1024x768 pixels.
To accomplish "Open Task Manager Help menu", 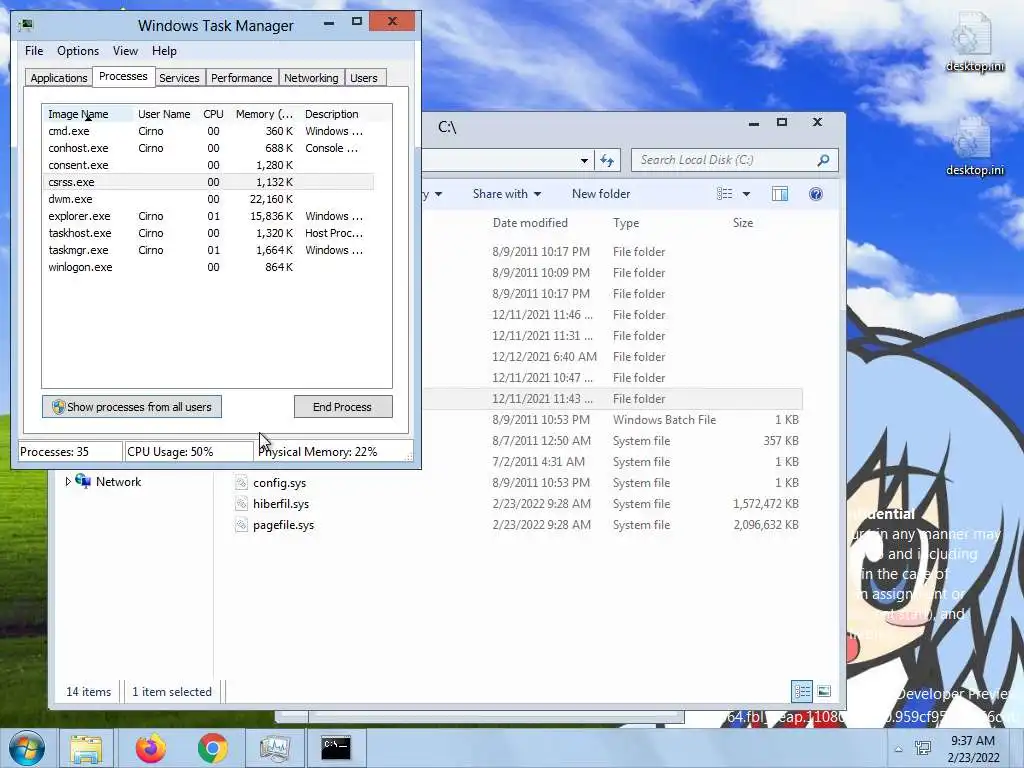I will coord(164,51).
